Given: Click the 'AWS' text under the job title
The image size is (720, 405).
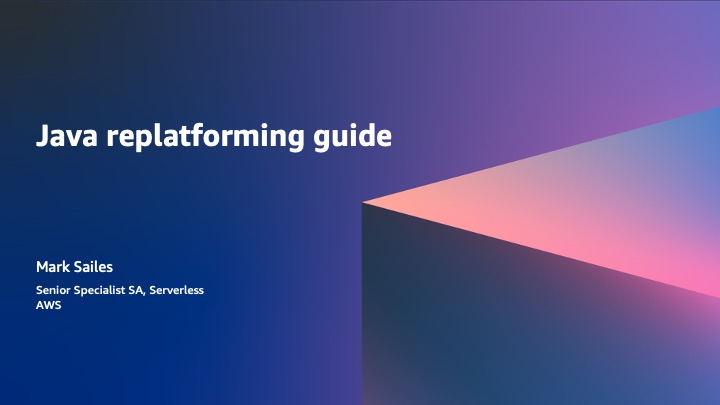Looking at the screenshot, I should [49, 305].
